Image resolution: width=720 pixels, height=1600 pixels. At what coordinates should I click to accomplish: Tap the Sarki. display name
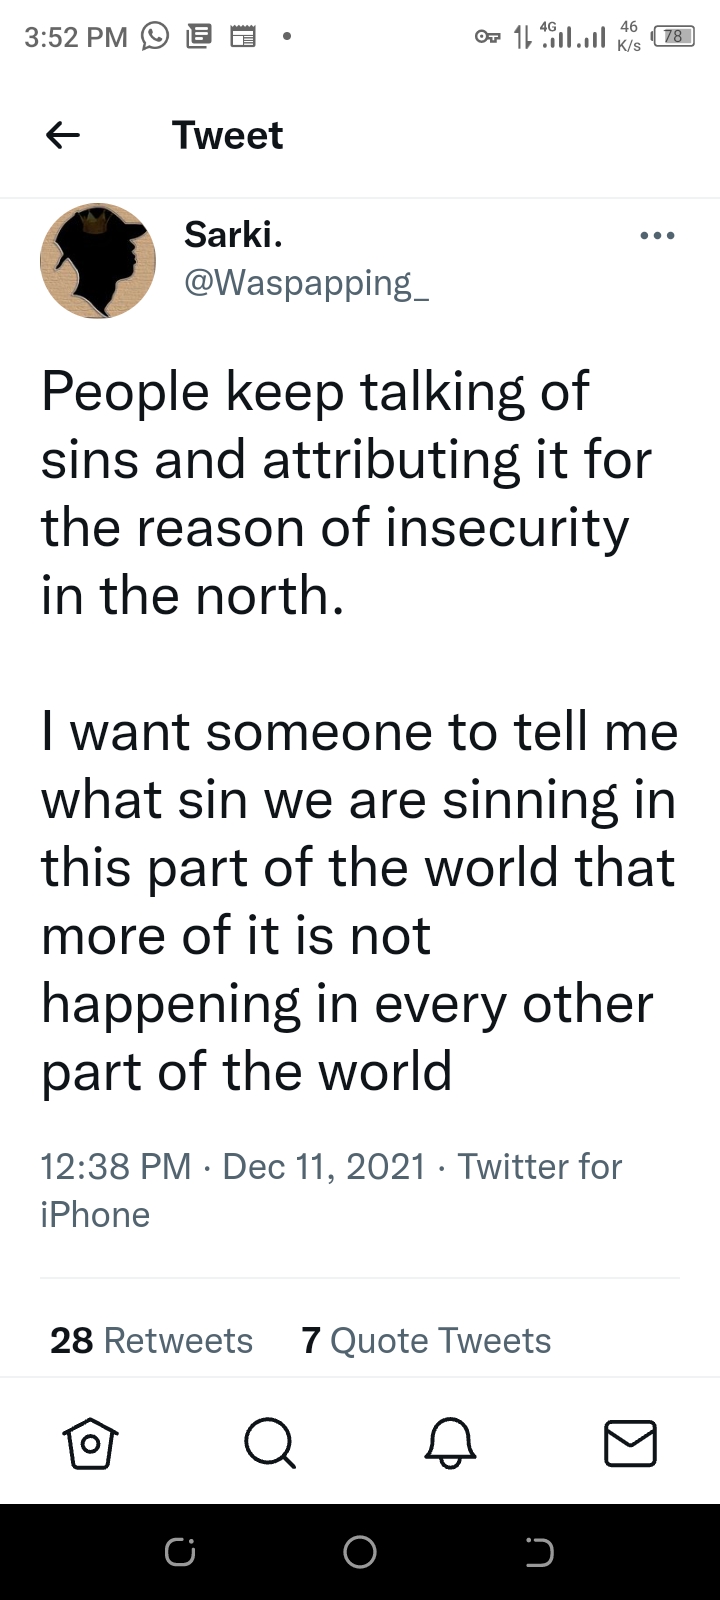tap(233, 235)
